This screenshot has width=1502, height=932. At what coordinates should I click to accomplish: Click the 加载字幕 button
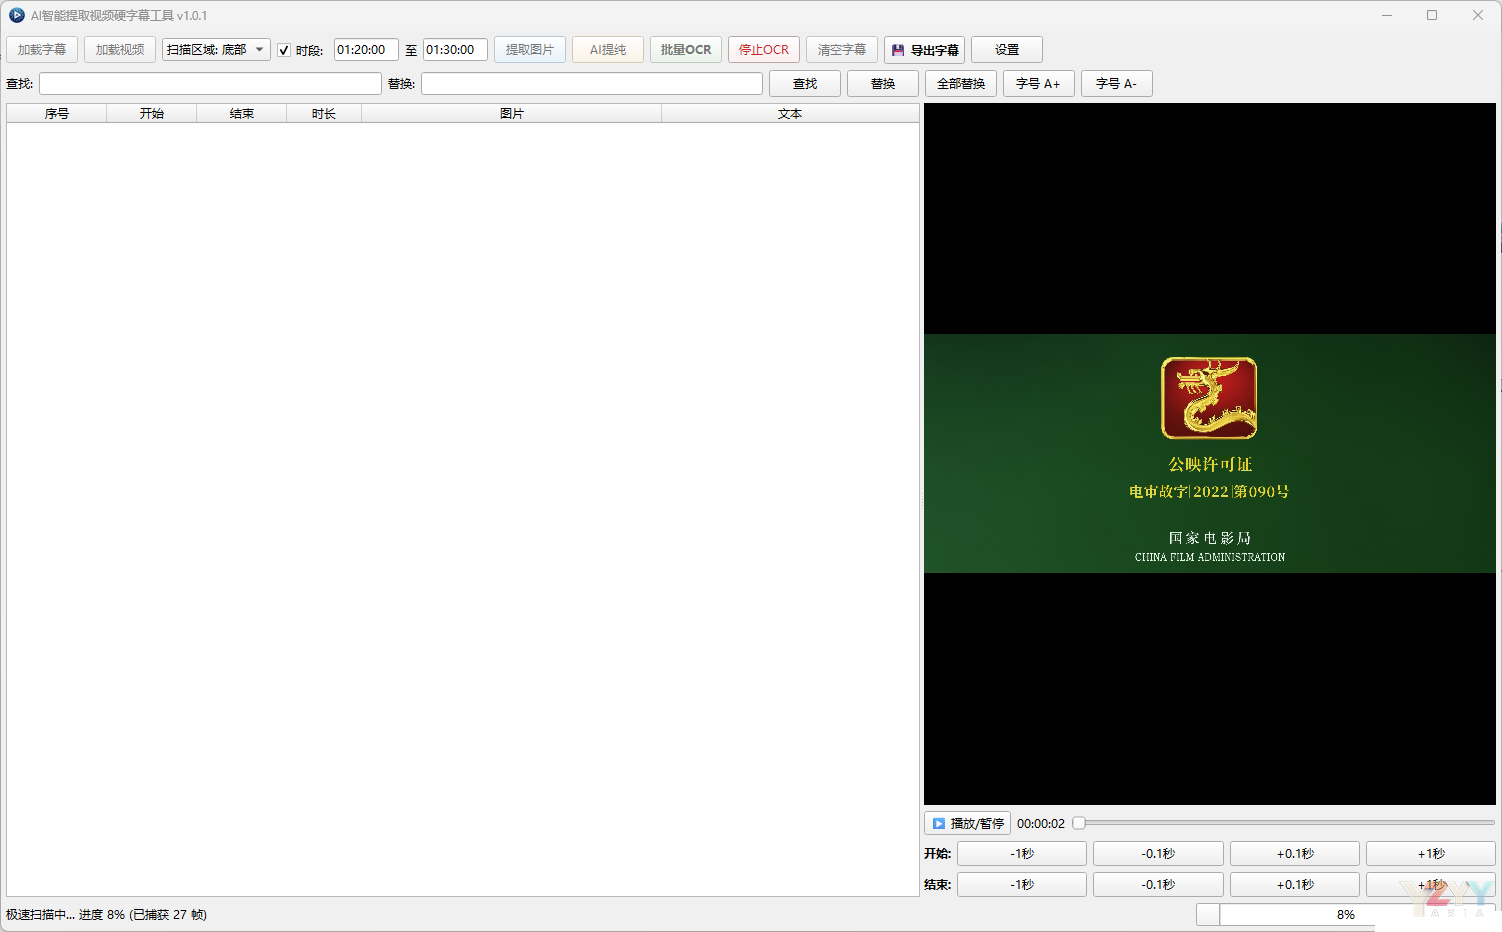click(x=42, y=50)
